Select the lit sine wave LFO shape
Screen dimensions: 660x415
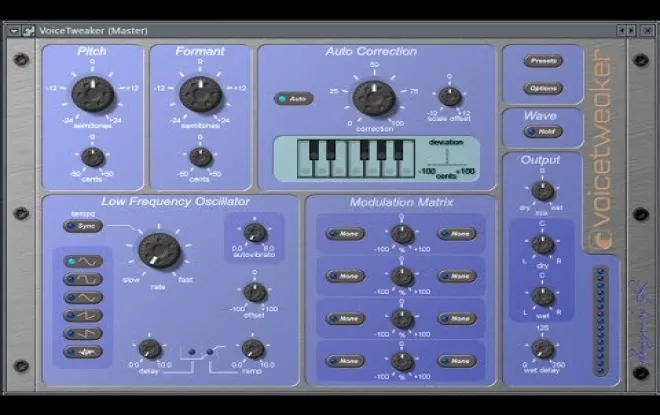click(x=83, y=261)
